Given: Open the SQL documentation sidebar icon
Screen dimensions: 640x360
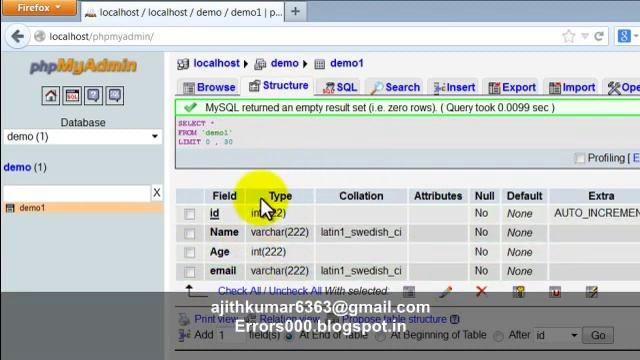Looking at the screenshot, I should click(x=115, y=96).
